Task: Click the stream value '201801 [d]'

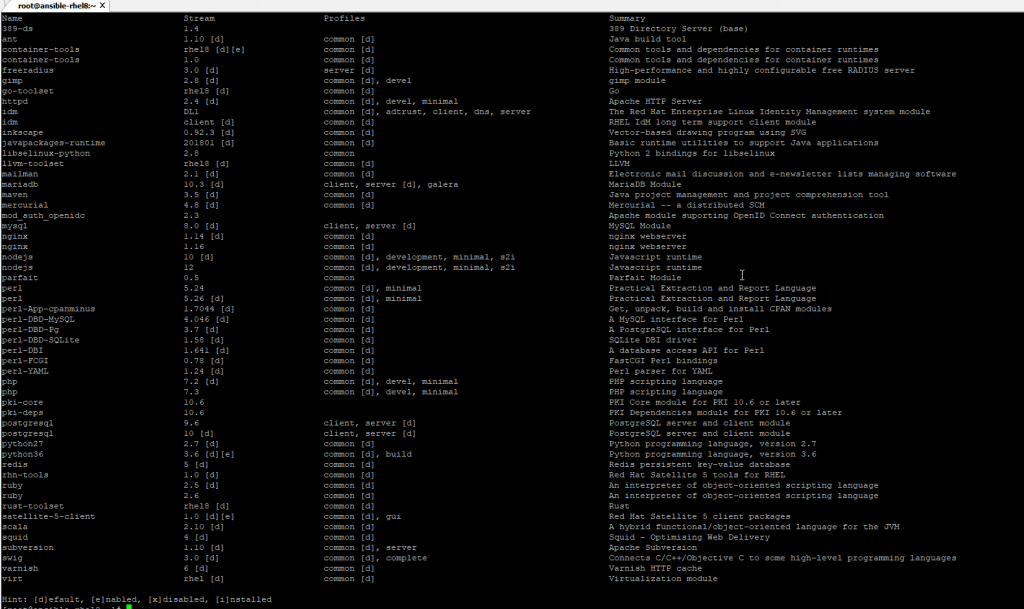Action: point(209,143)
